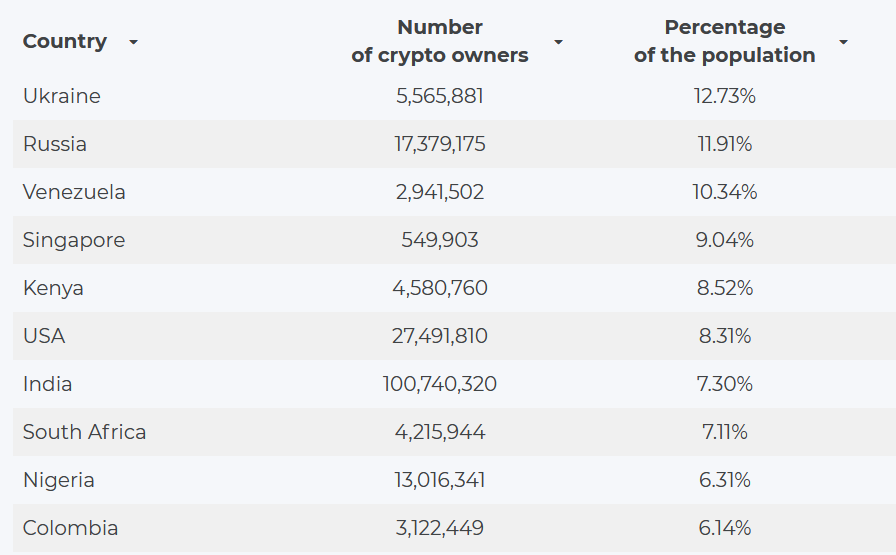Open the Number of crypto owners sort arrow
896x555 pixels.
558,42
